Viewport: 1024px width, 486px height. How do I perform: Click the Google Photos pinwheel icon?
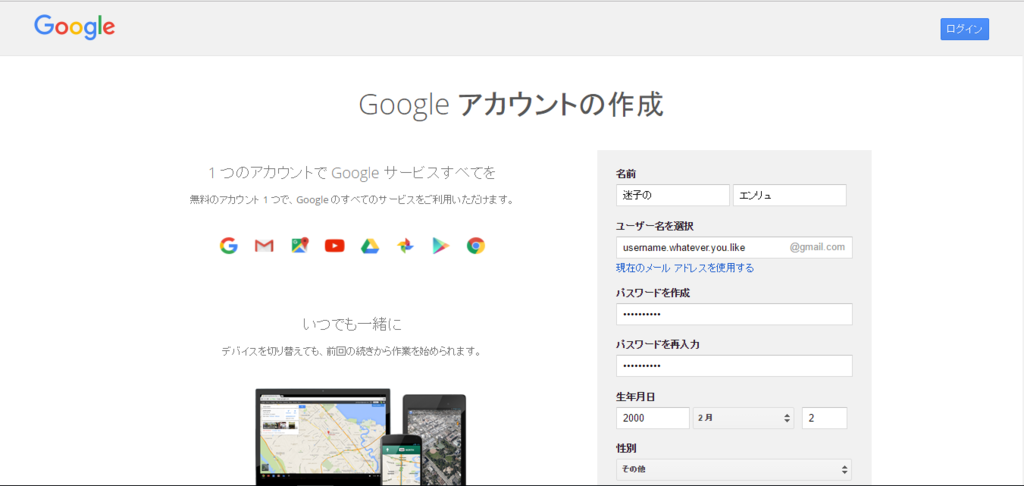[x=405, y=246]
